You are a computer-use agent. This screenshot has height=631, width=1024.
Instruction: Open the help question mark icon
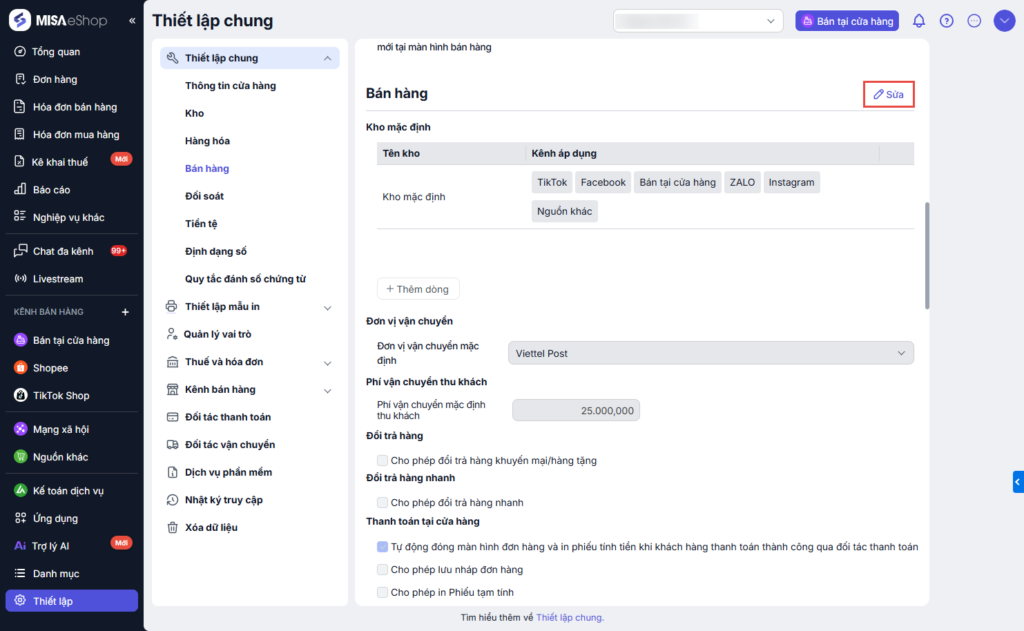click(x=947, y=21)
